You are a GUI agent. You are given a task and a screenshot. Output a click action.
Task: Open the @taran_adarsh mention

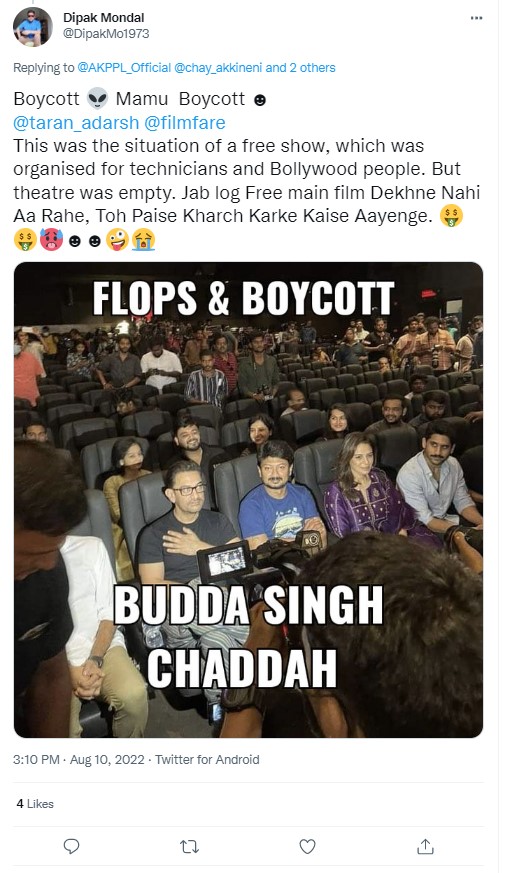coord(76,122)
